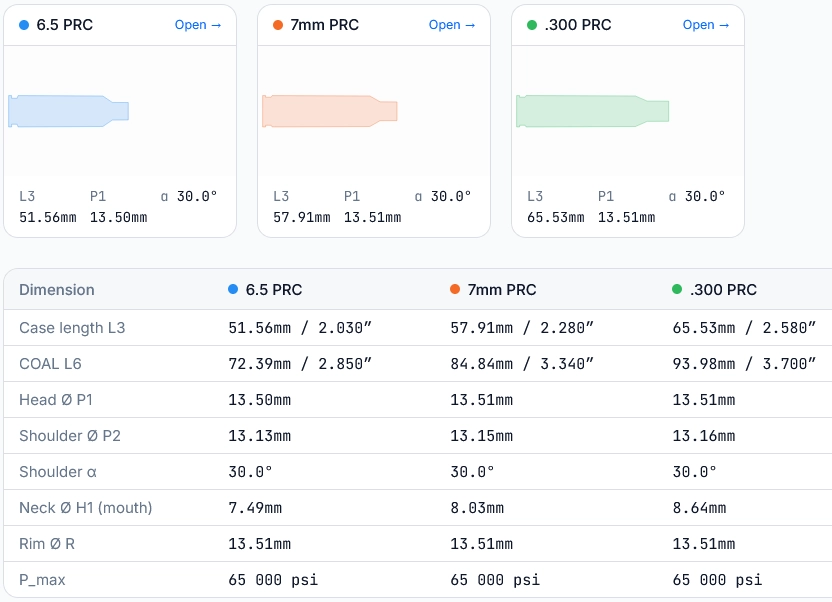Viewport: 832px width, 602px height.
Task: Click the 84.84mm / 3.340″ COAL cell
Action: pyautogui.click(x=522, y=364)
